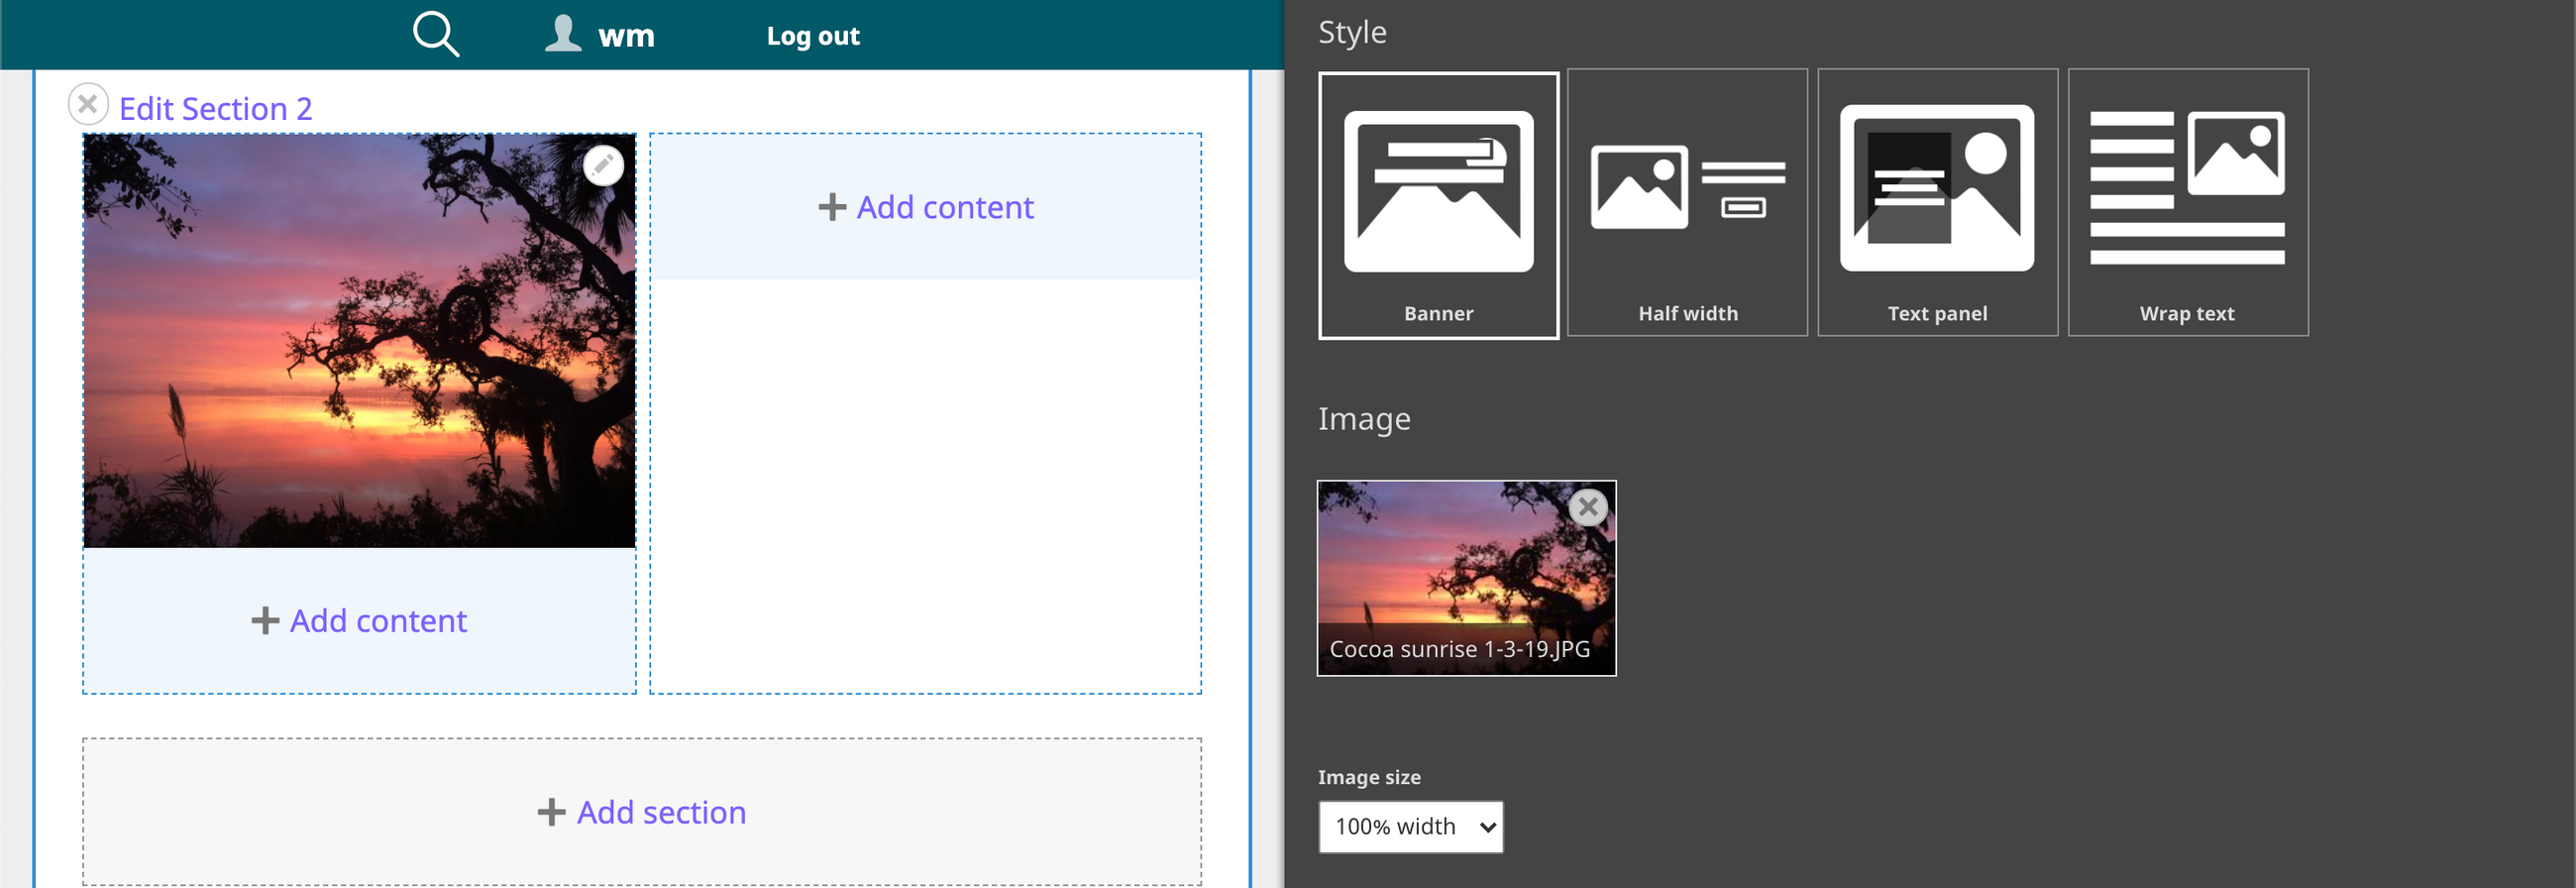This screenshot has height=888, width=2576.
Task: Open the wm user account link
Action: click(626, 36)
